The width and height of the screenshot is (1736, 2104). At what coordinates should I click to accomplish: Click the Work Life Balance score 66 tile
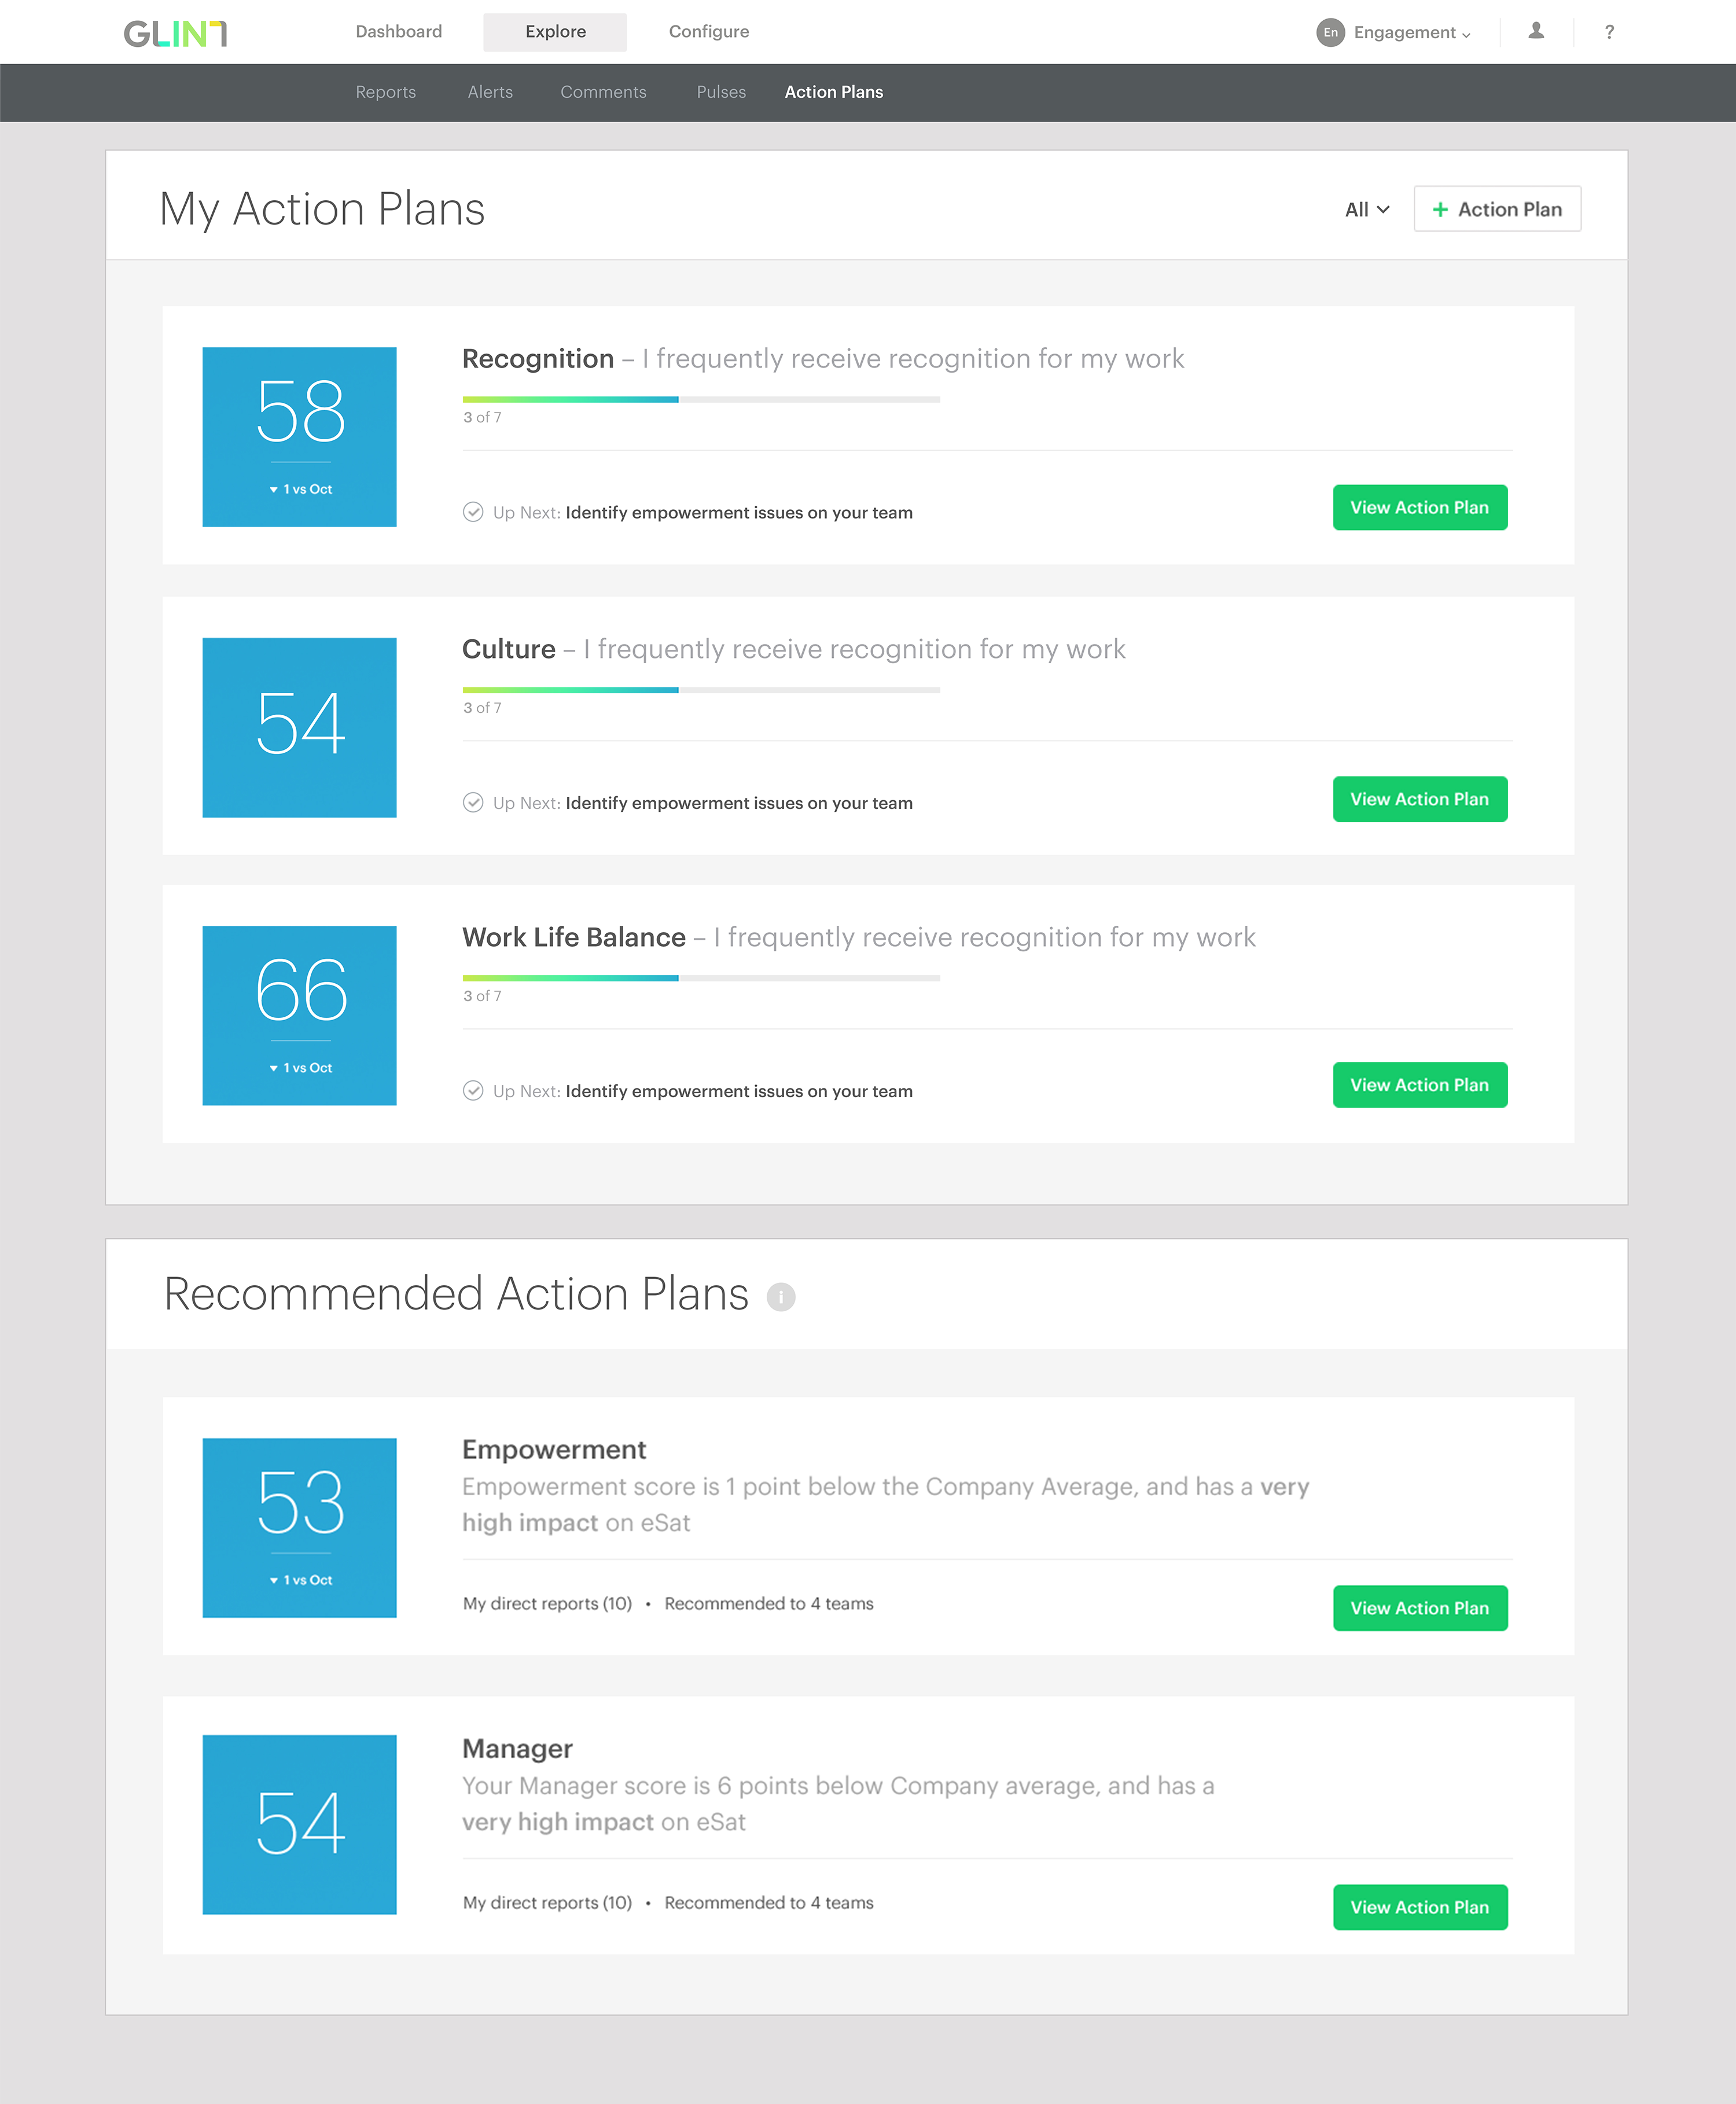(299, 1015)
